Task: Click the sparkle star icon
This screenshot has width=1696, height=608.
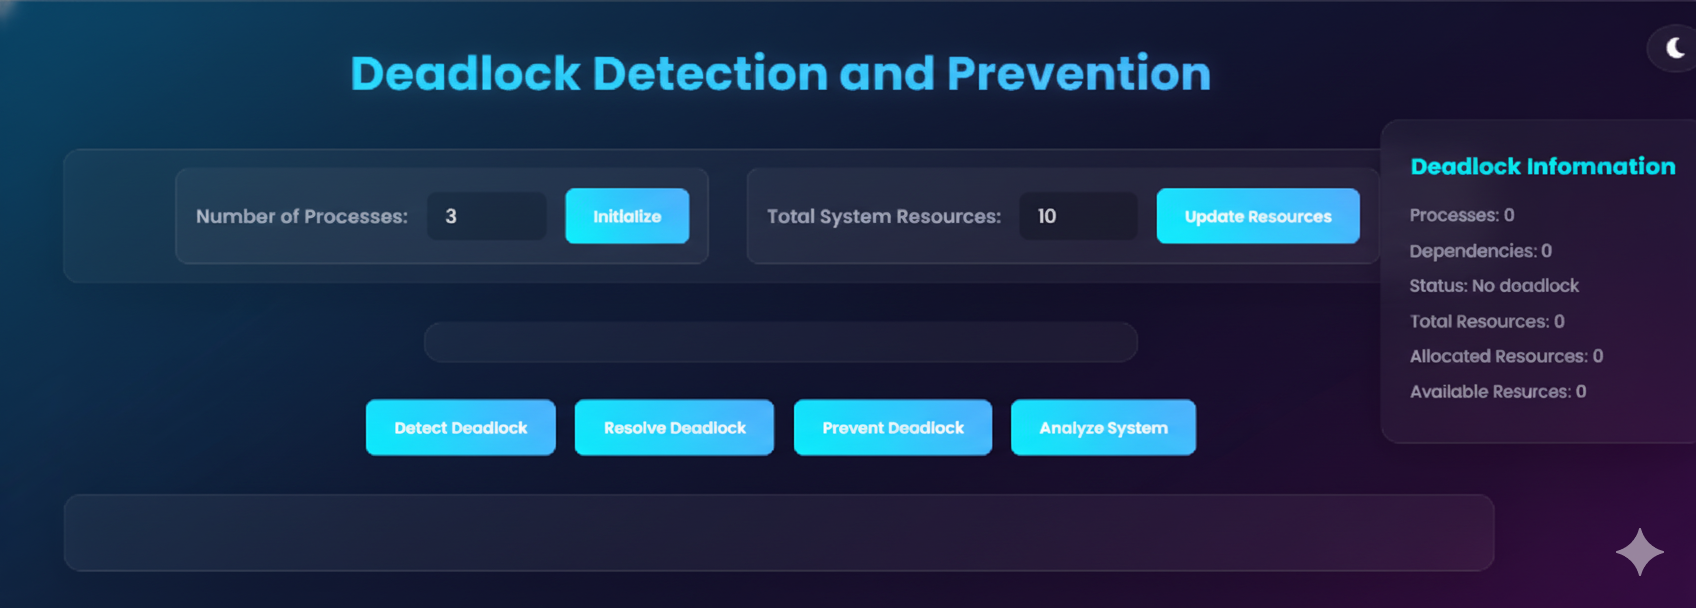Action: click(x=1639, y=552)
